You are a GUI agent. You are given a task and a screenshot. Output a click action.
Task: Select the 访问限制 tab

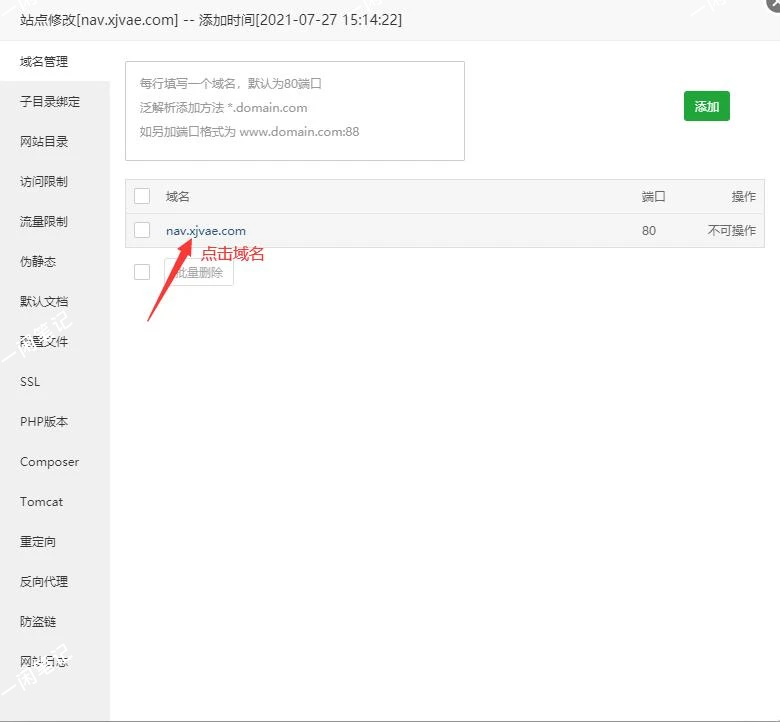click(44, 182)
